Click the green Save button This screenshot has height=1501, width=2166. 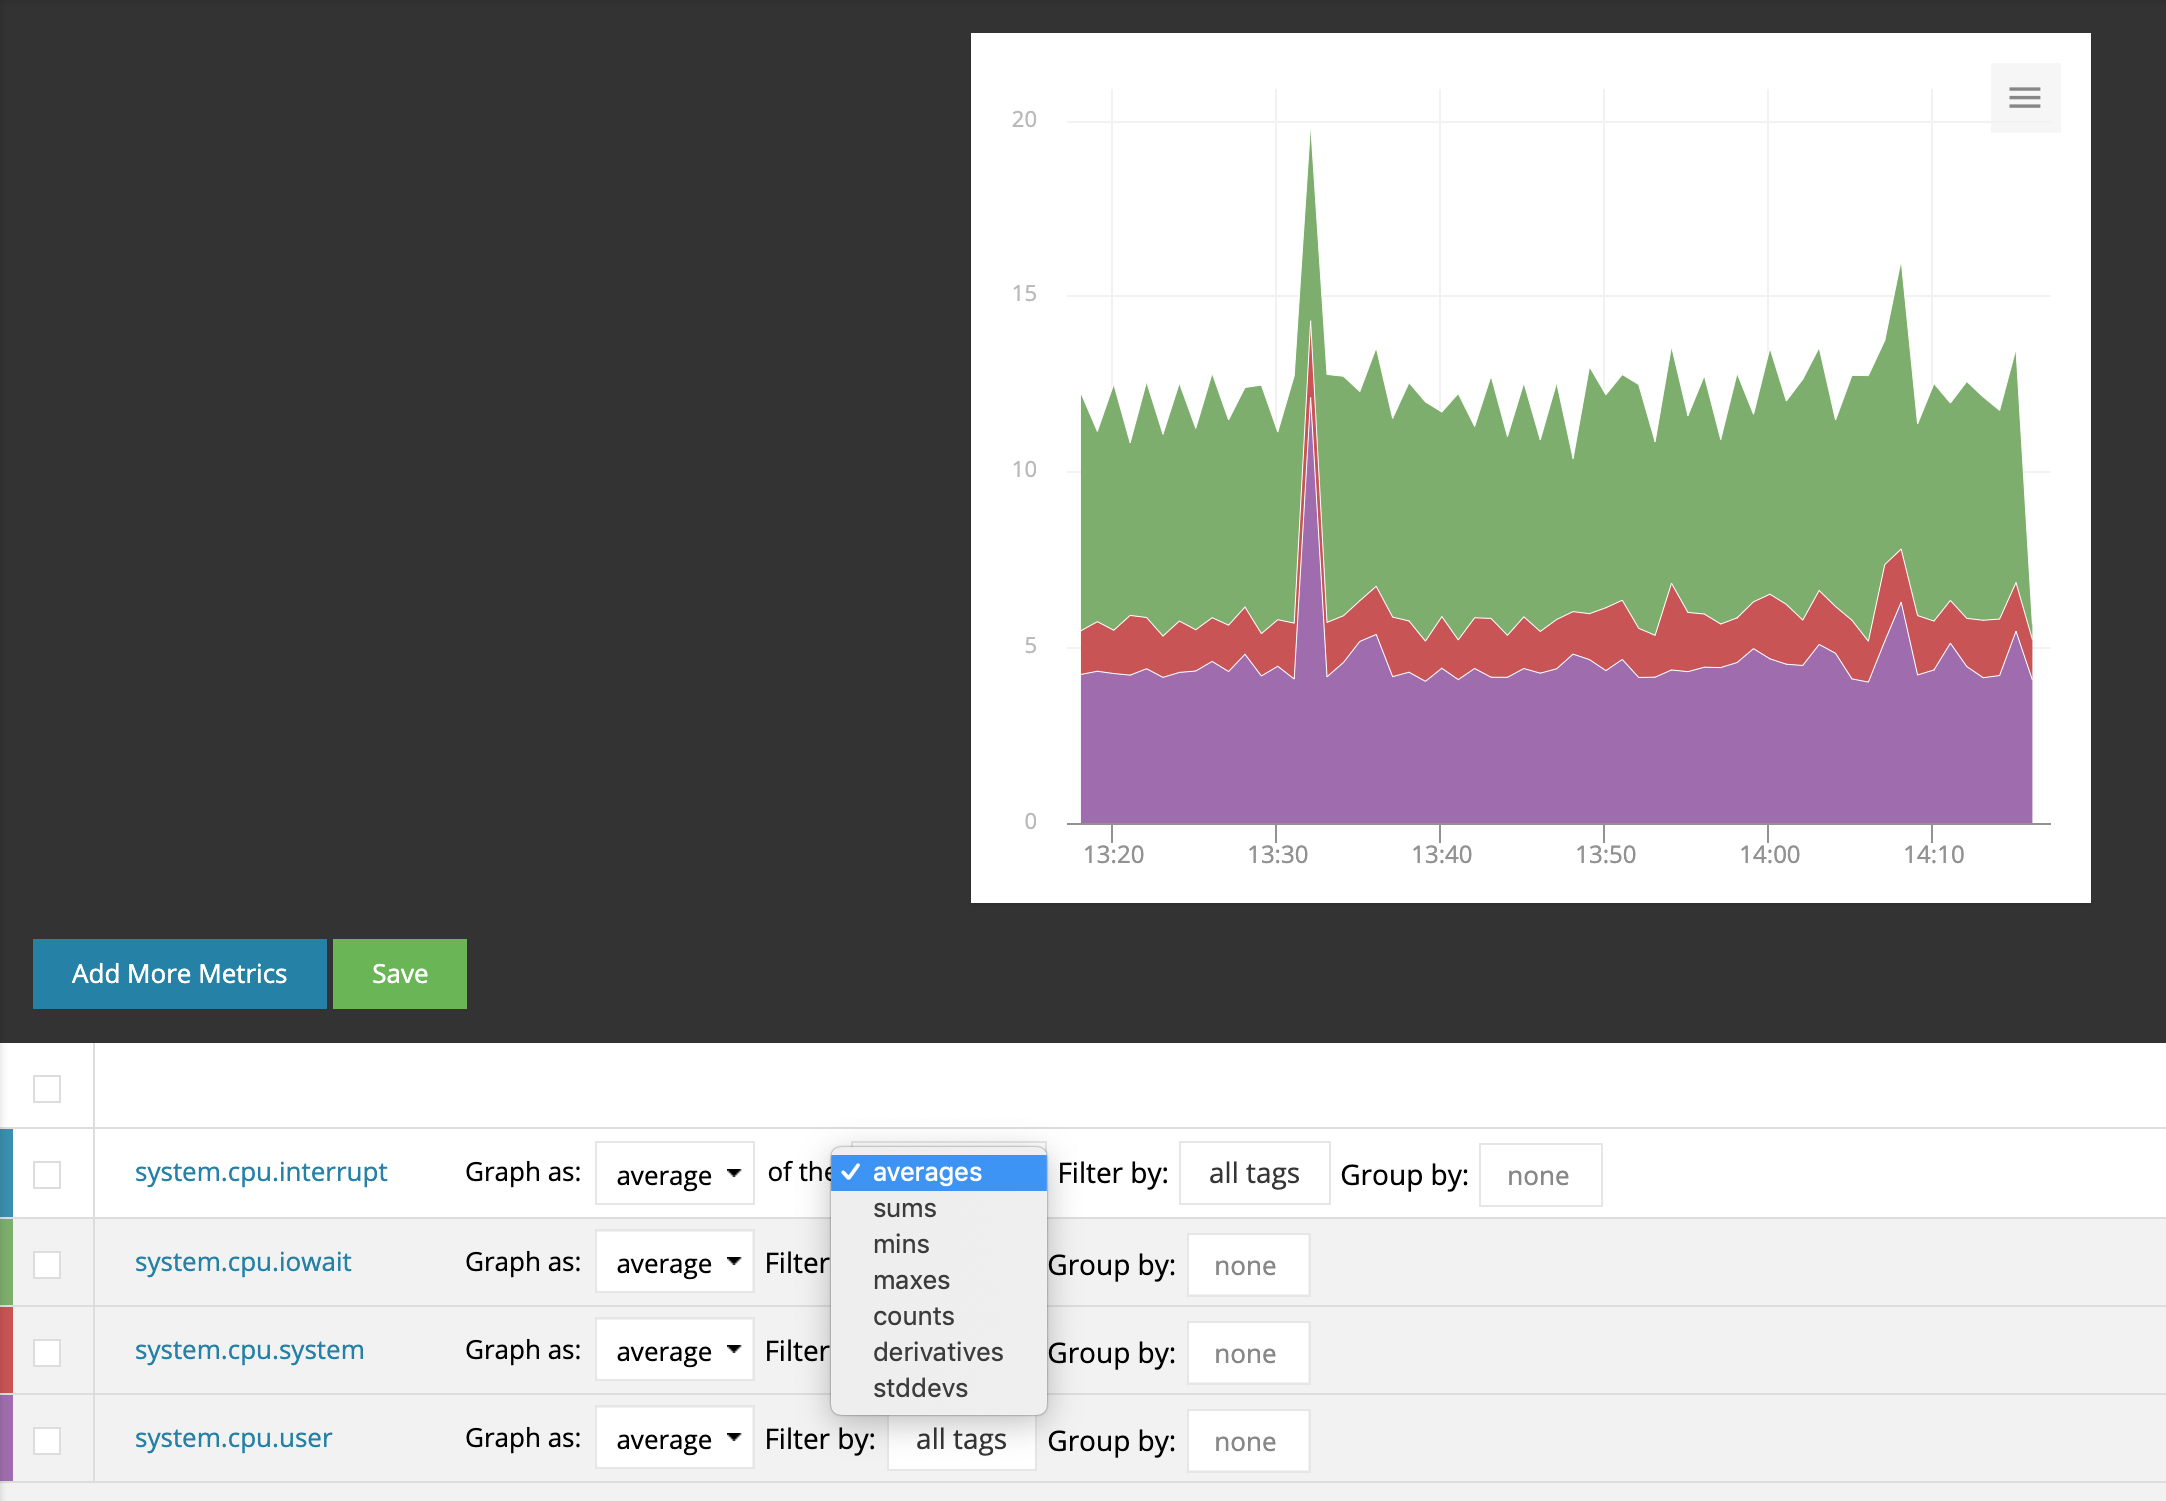tap(399, 973)
